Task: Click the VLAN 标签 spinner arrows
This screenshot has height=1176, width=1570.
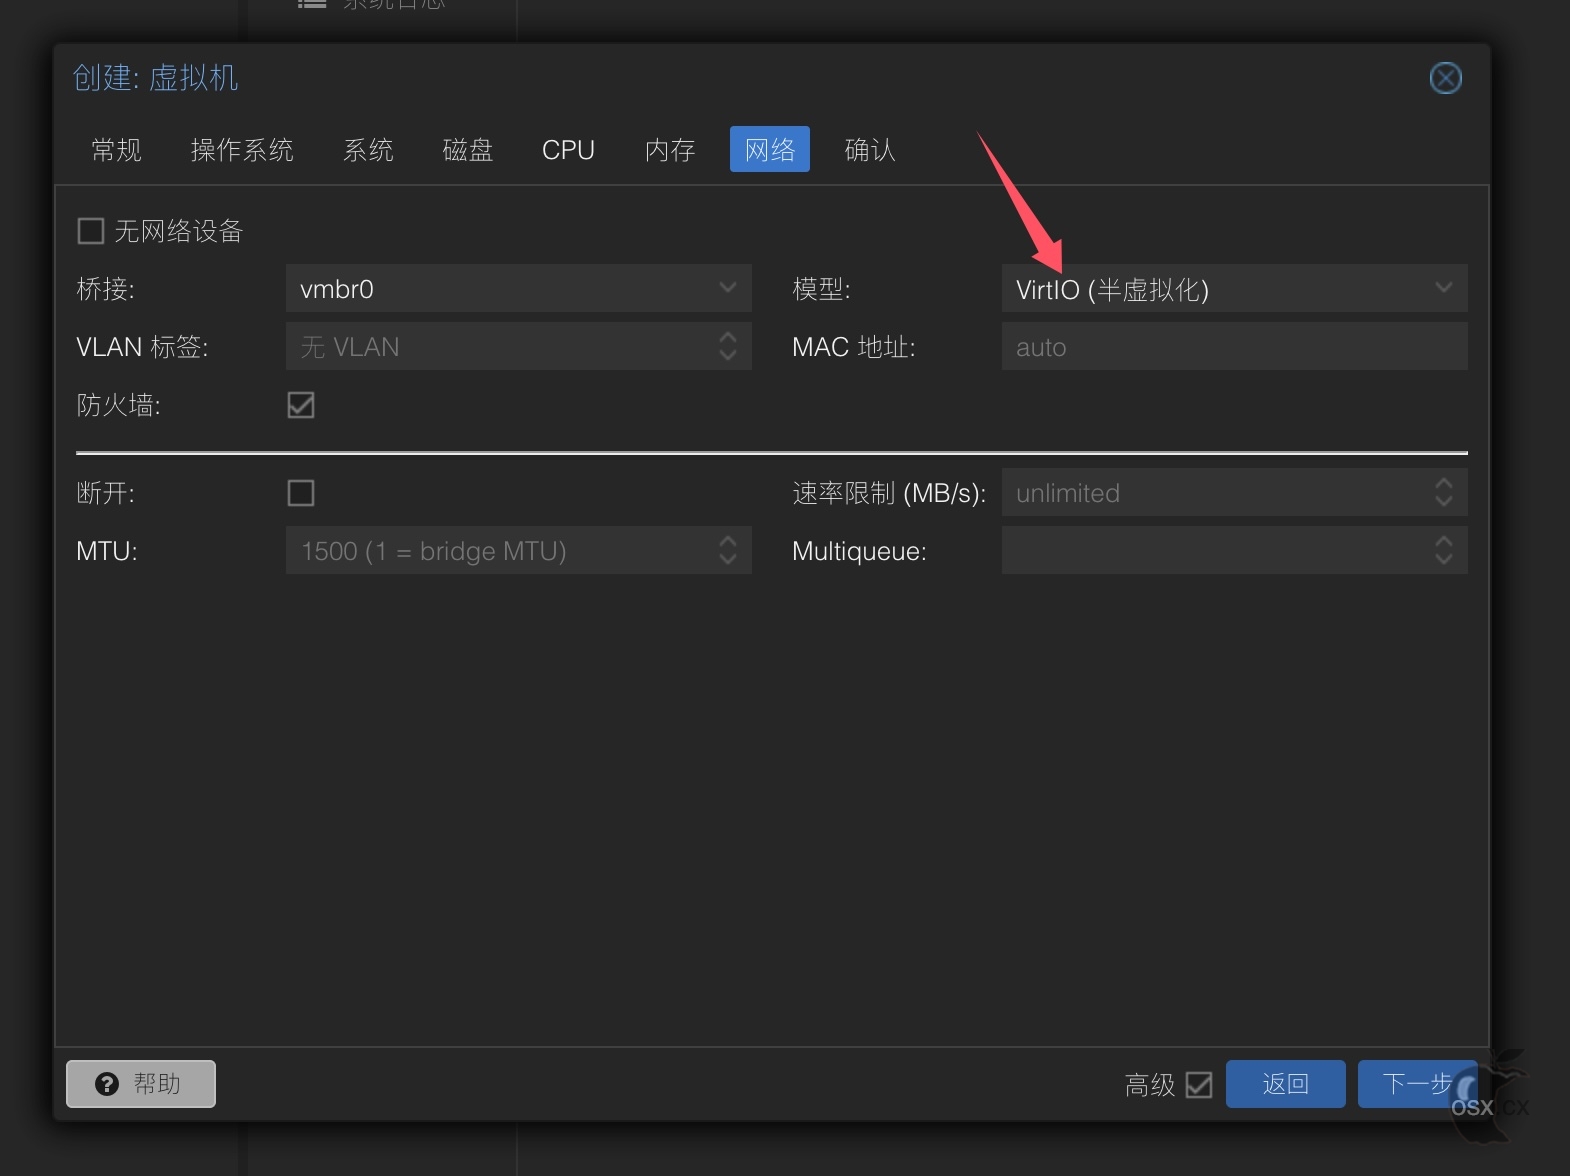Action: (x=728, y=346)
